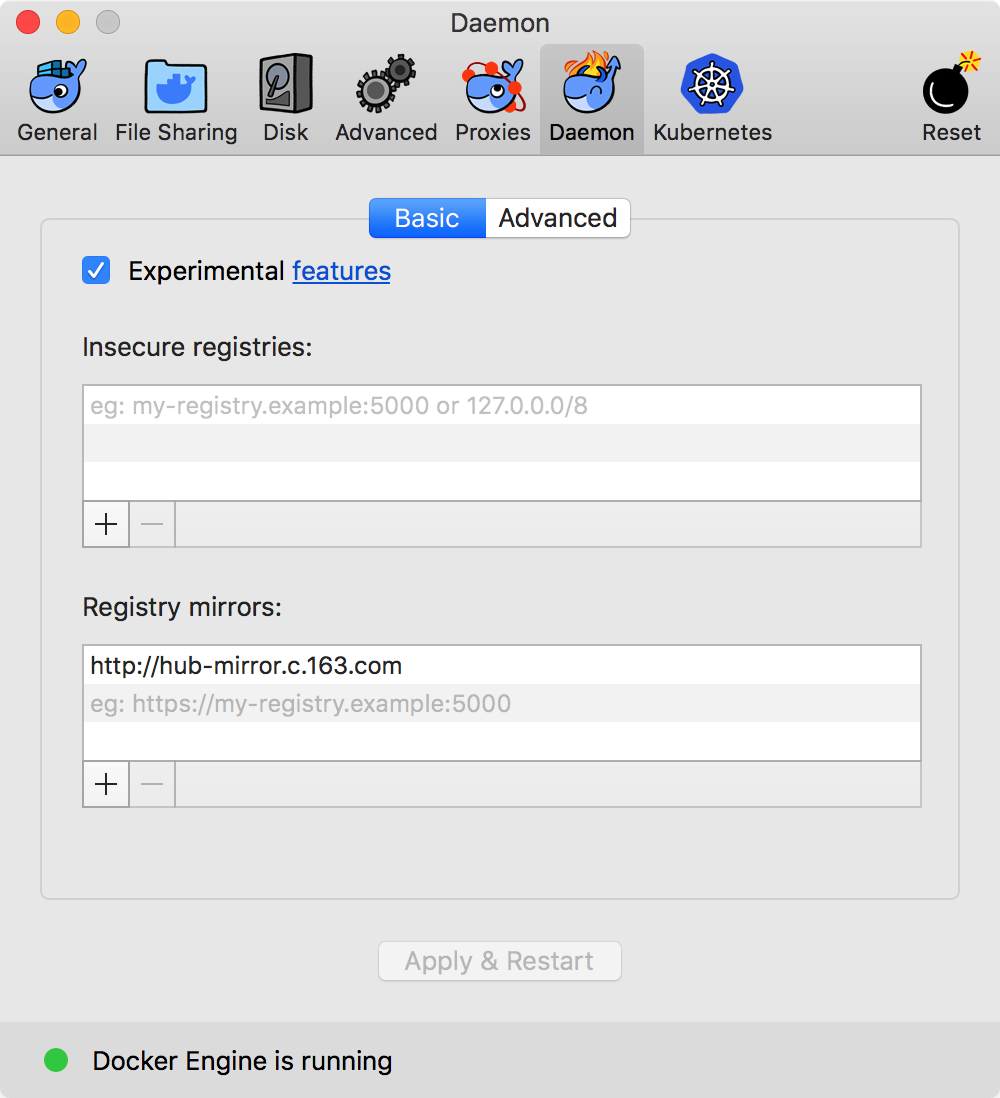
Task: Add a new insecure registry entry
Action: [106, 524]
